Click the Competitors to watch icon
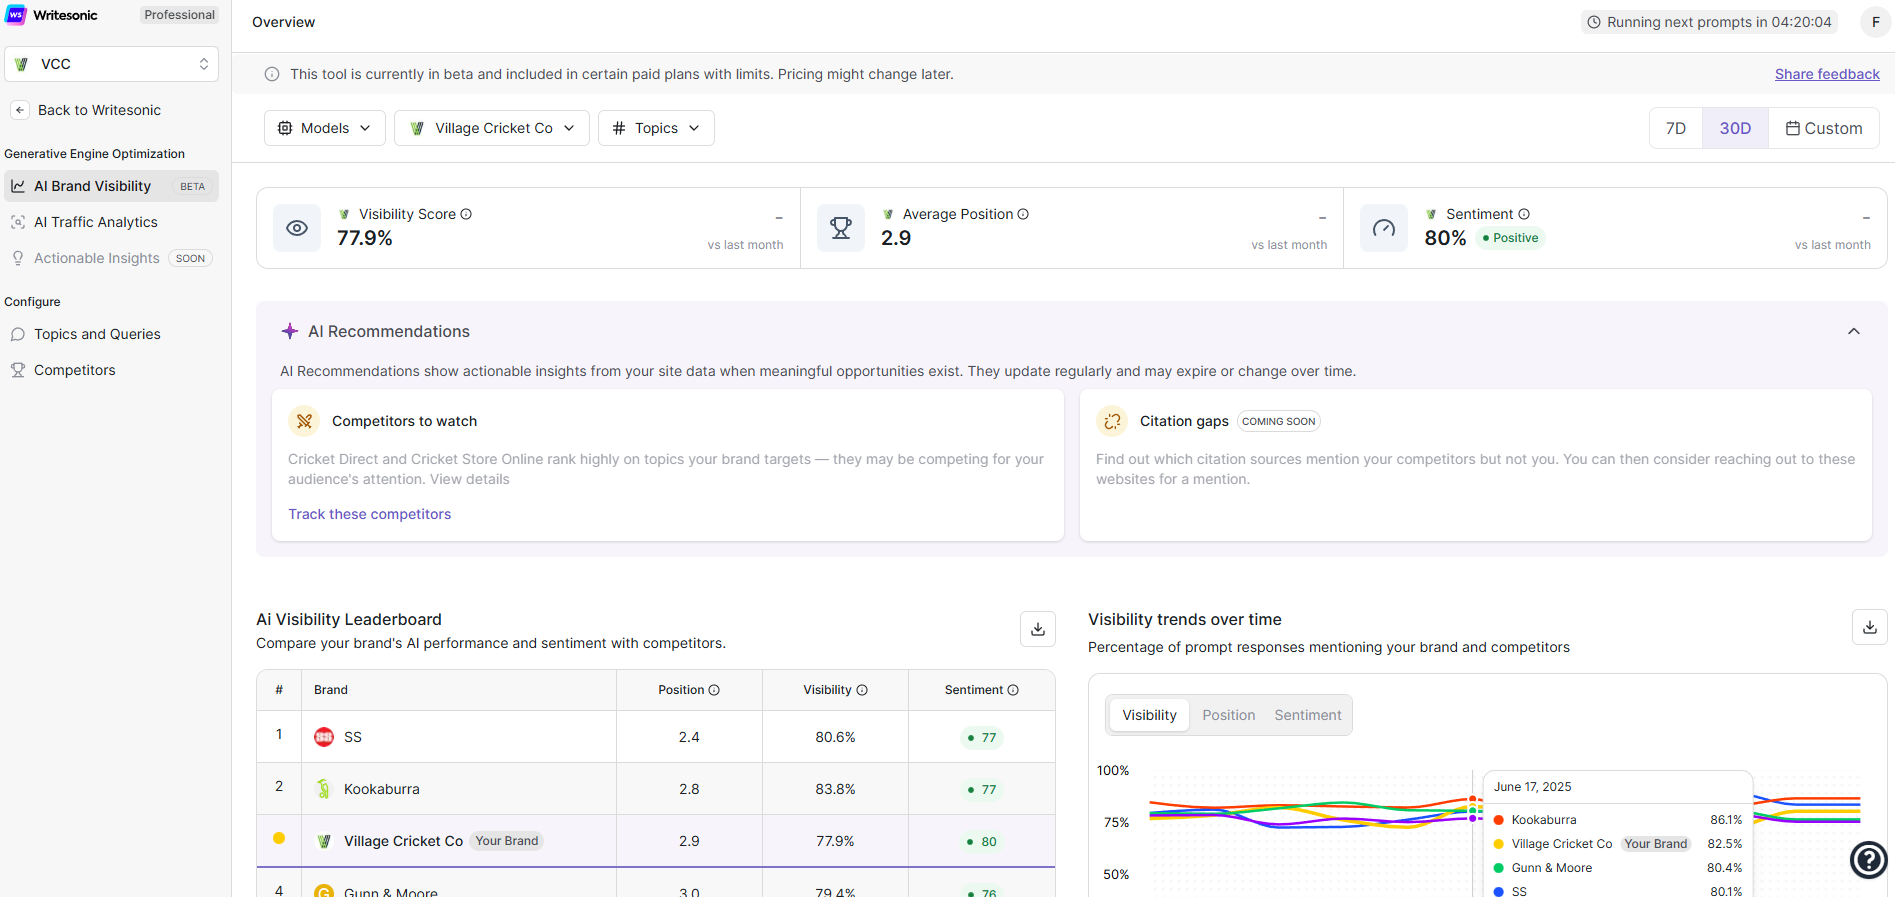The image size is (1895, 897). [304, 421]
